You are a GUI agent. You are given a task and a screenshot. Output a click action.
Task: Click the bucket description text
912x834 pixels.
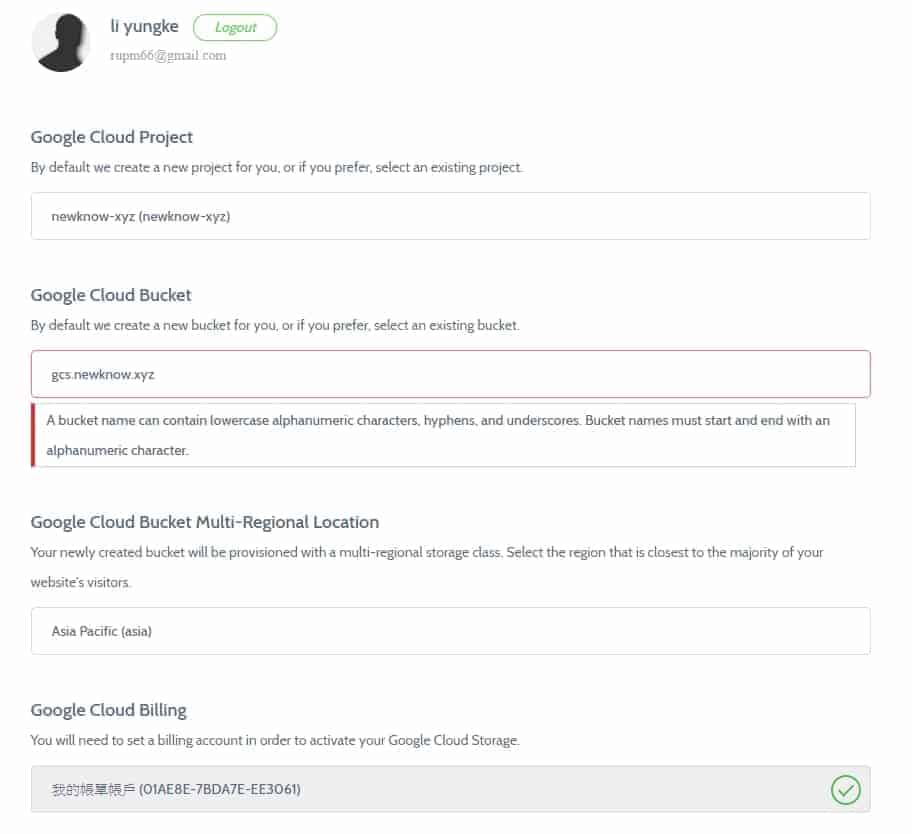(x=275, y=325)
